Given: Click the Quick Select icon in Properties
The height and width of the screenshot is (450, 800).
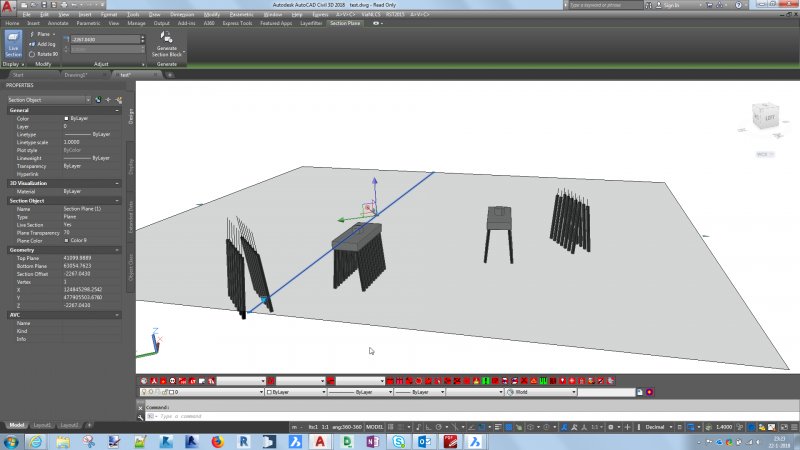Looking at the screenshot, I should pos(119,100).
